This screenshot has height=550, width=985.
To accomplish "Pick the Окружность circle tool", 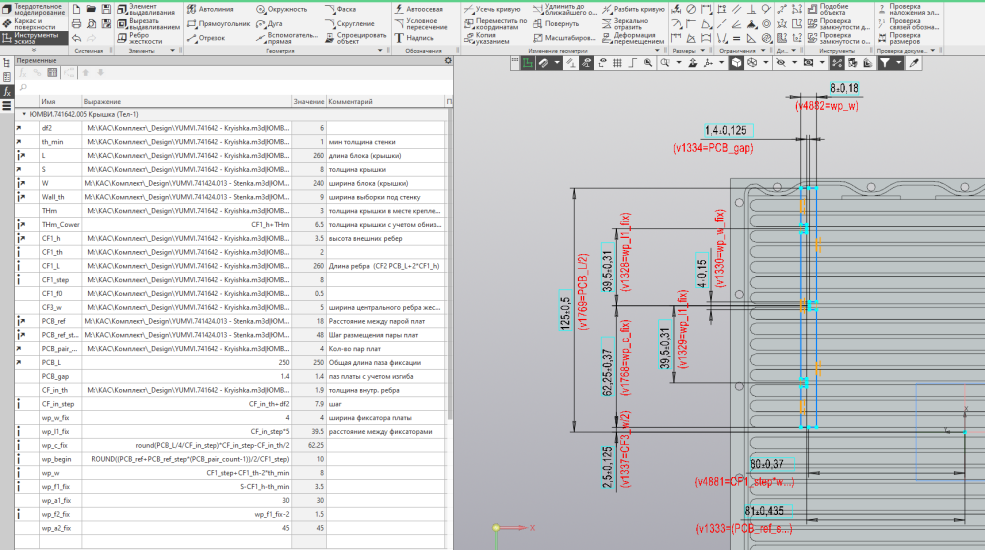I will pyautogui.click(x=281, y=8).
